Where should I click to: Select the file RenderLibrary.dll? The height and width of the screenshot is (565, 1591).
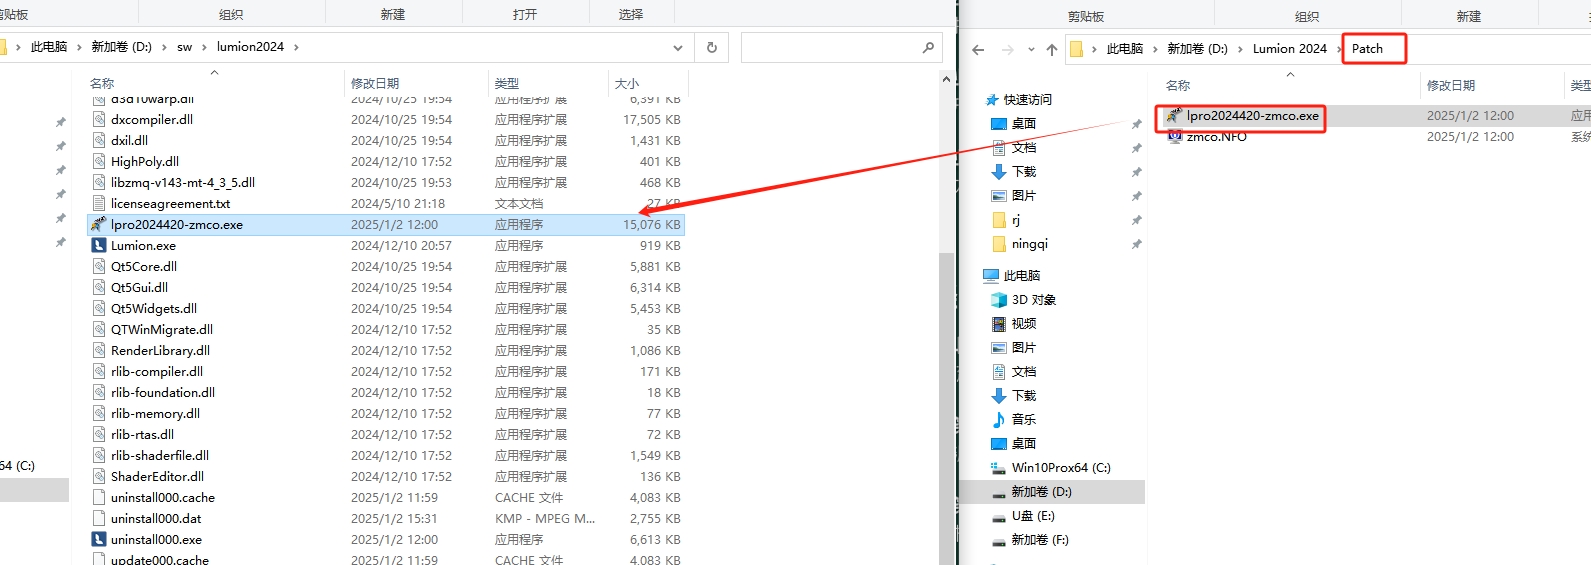(x=160, y=350)
